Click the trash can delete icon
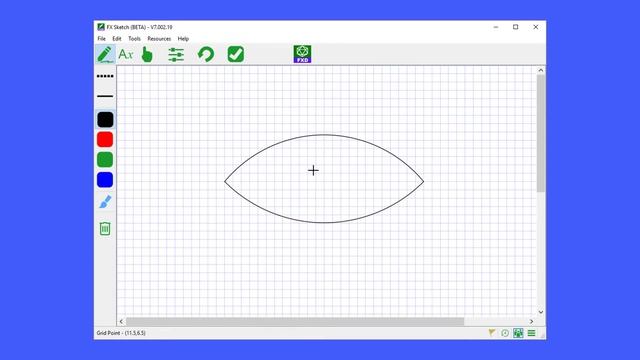The height and width of the screenshot is (360, 640). tap(105, 228)
